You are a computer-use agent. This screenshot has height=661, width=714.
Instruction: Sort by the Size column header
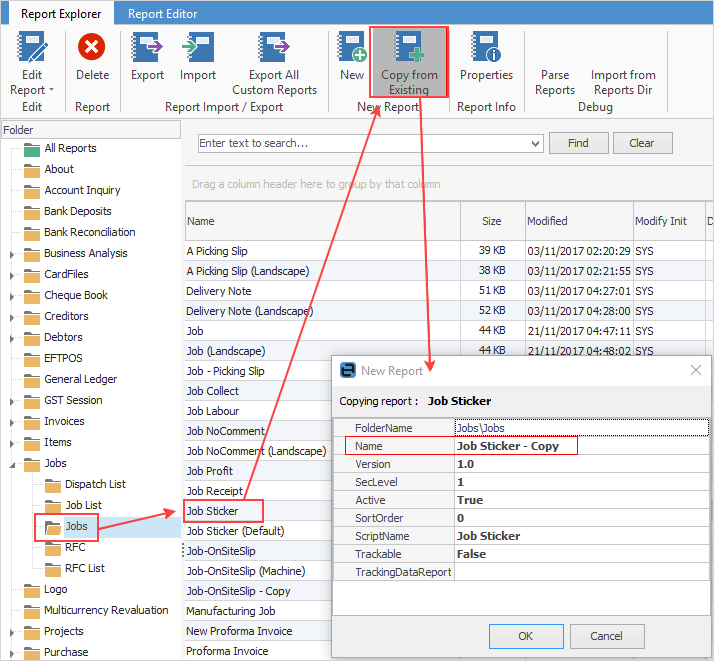coord(492,221)
